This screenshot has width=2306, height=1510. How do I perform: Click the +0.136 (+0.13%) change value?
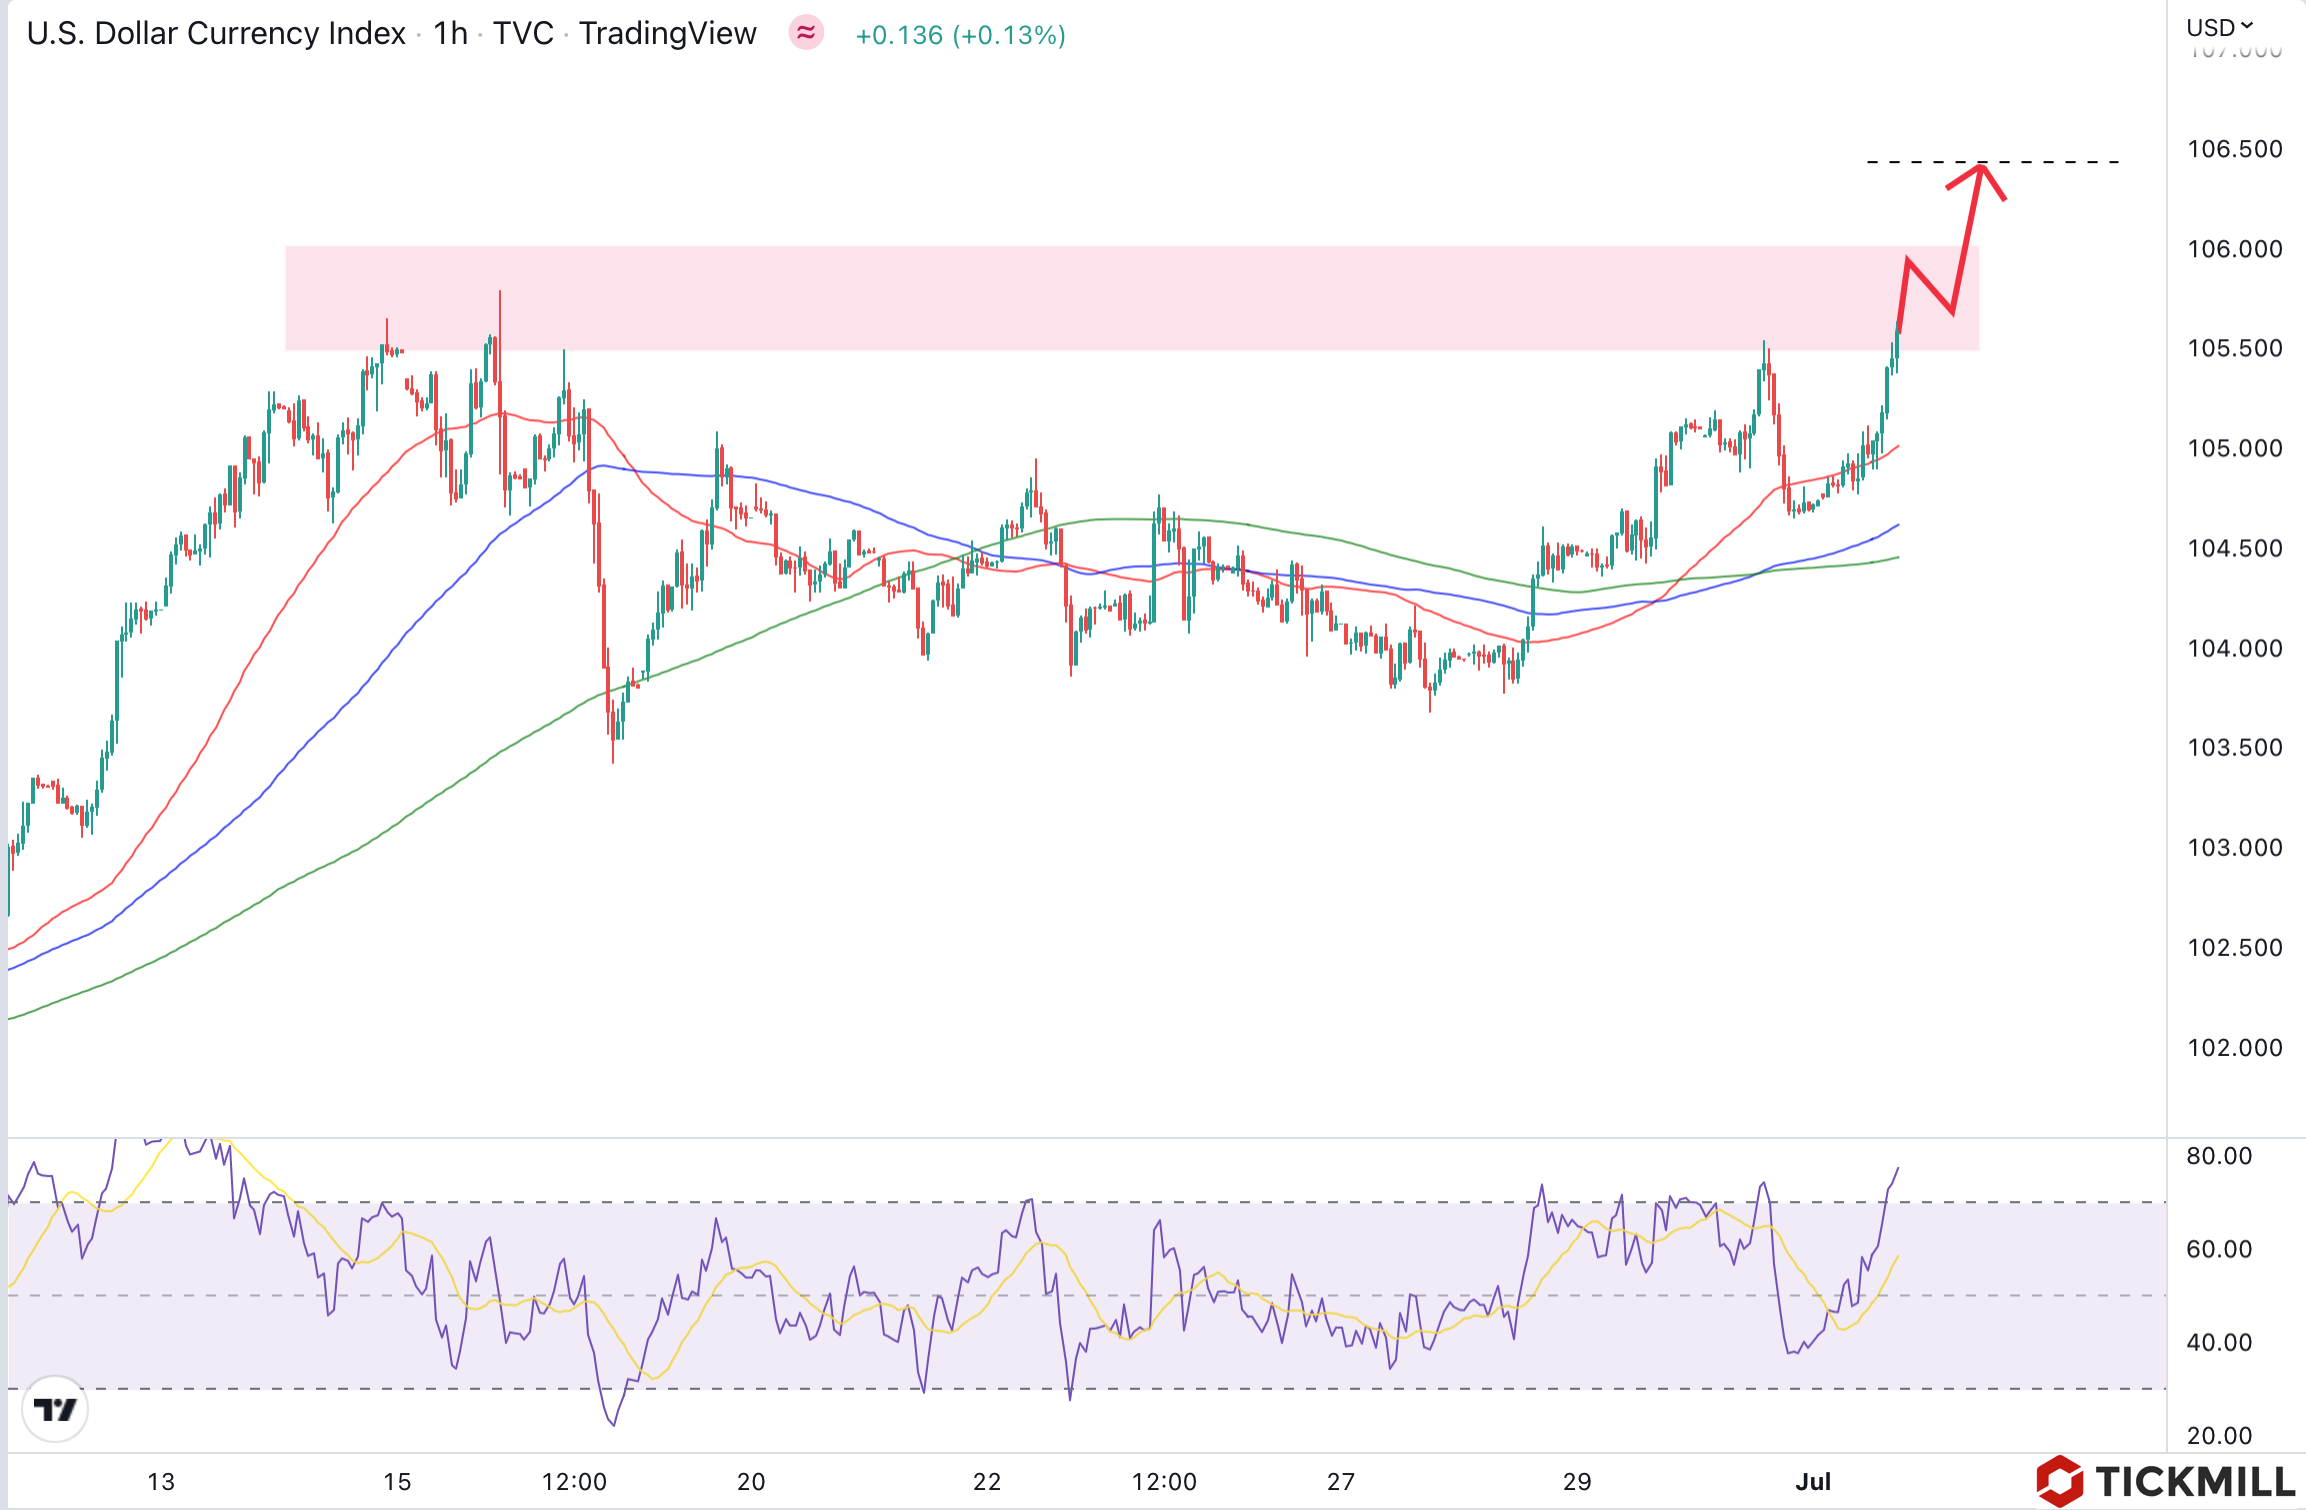tap(960, 35)
